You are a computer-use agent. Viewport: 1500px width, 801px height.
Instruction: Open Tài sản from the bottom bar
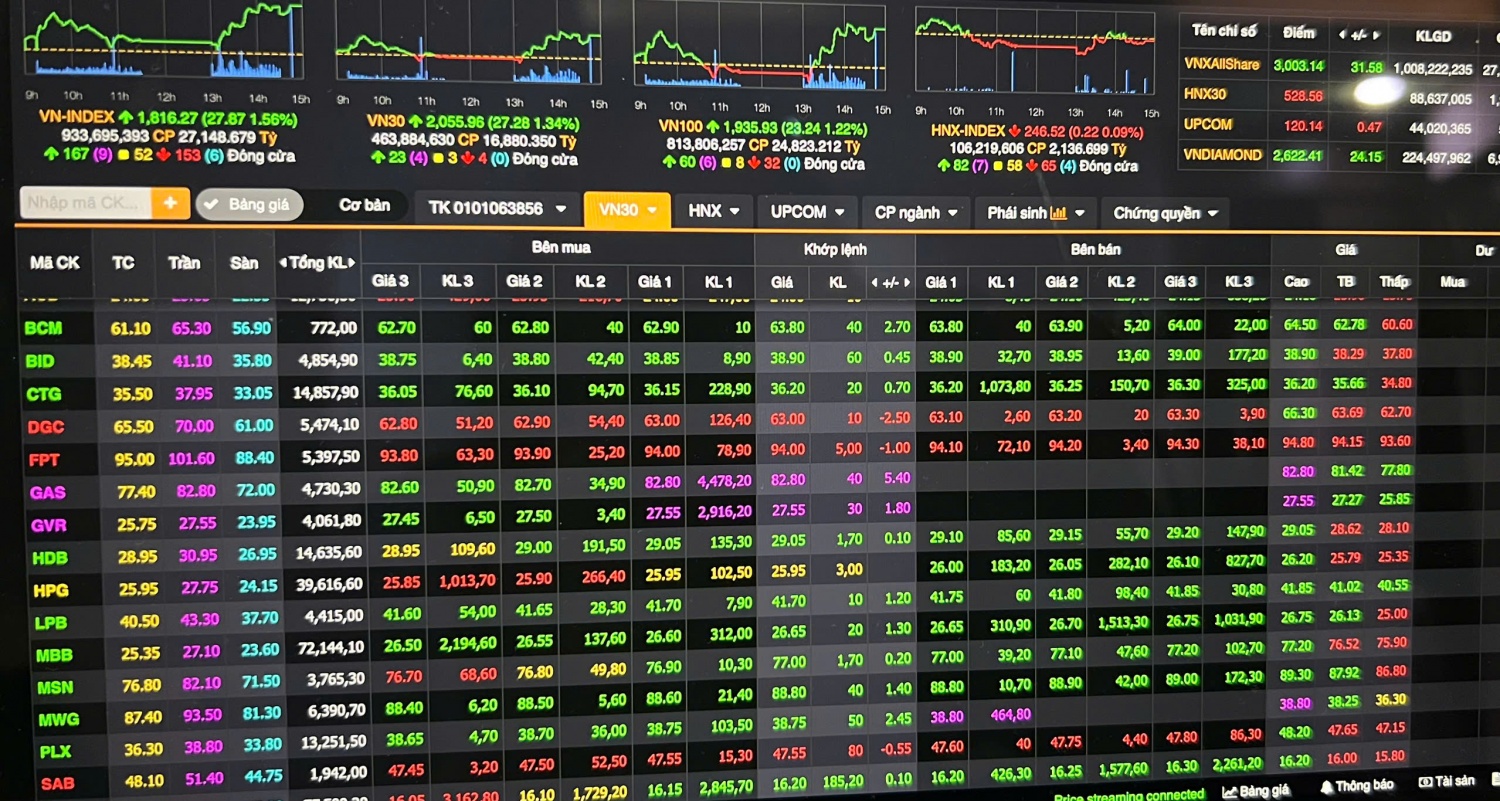click(x=1446, y=783)
